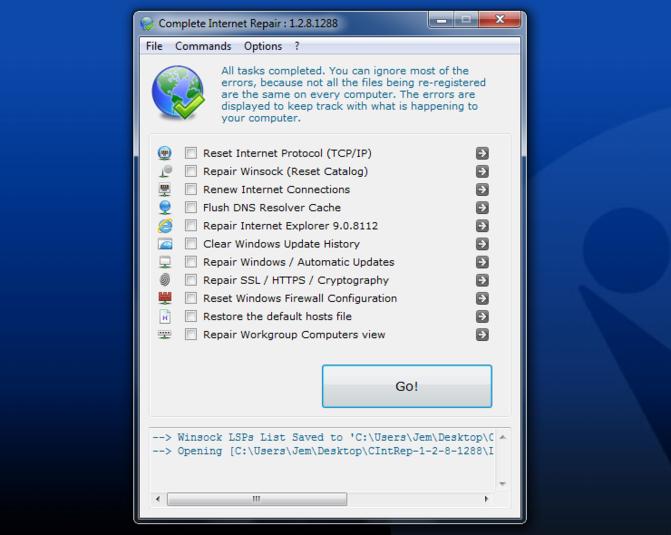Click arrow button for Flush DNS Resolver Cache
The width and height of the screenshot is (671, 535).
pyautogui.click(x=482, y=208)
